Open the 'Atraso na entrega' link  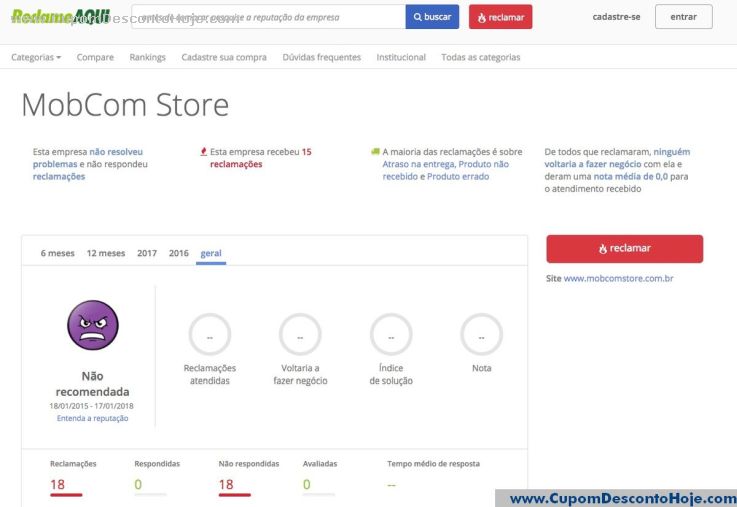tap(418, 164)
